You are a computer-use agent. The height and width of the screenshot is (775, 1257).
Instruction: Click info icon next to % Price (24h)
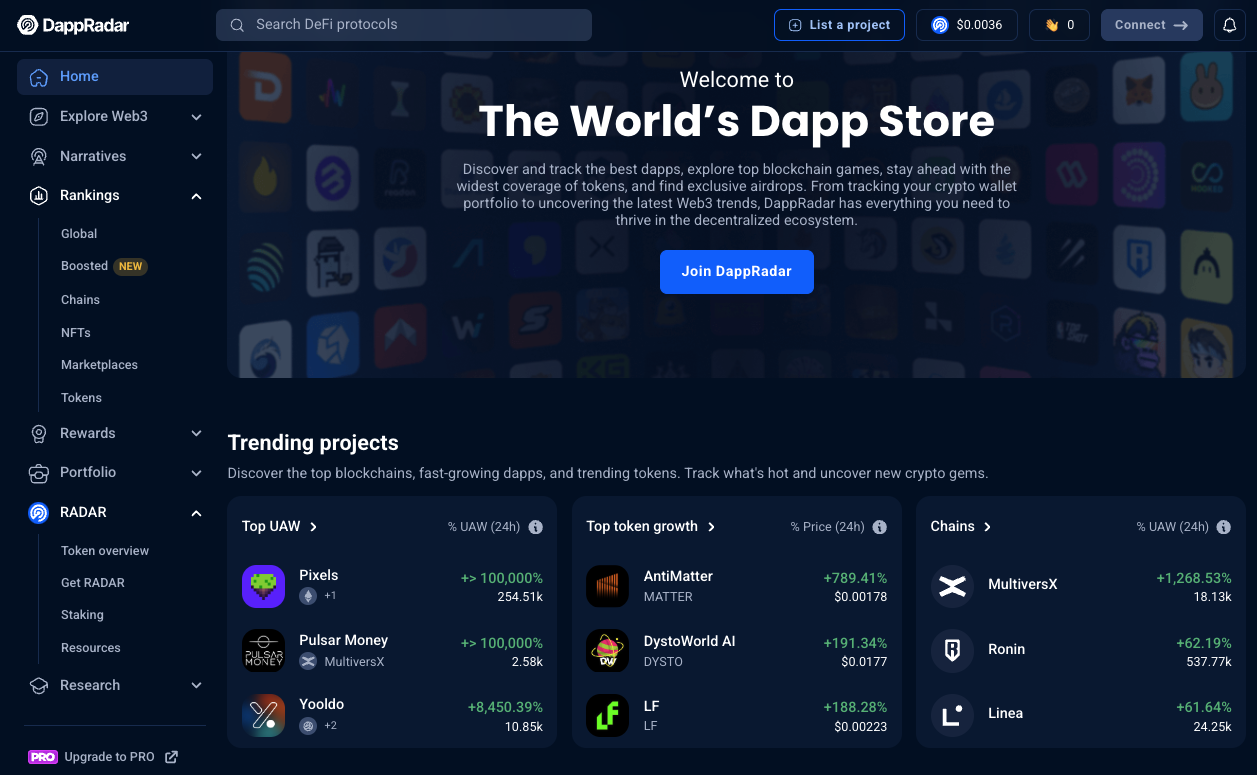[x=880, y=527]
